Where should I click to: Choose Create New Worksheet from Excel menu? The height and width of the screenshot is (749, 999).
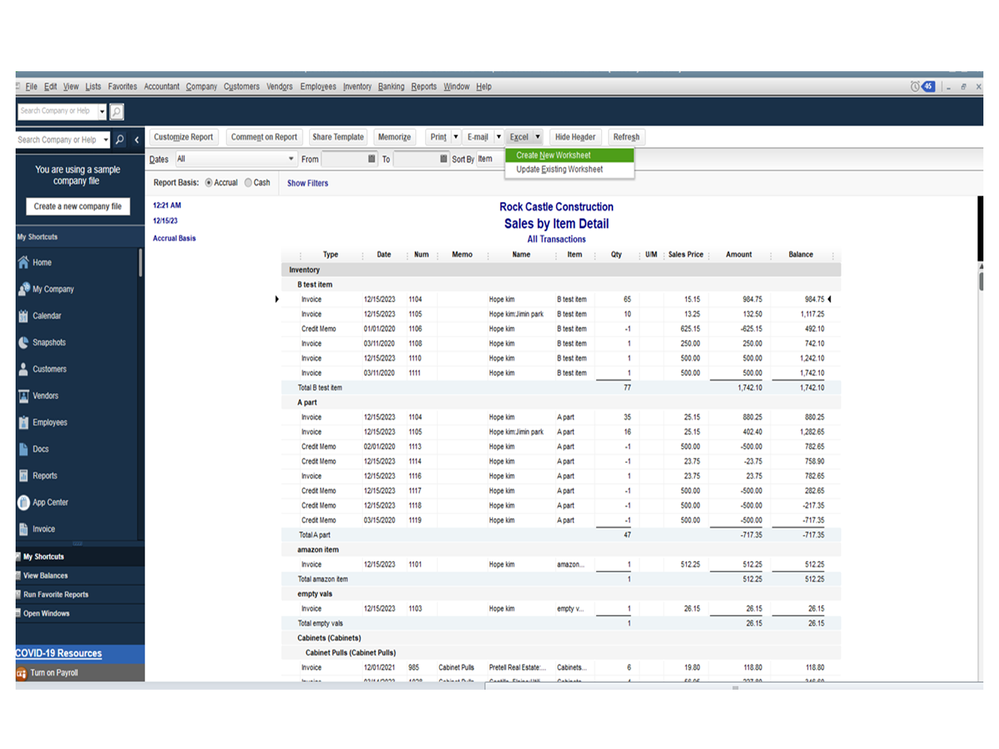pyautogui.click(x=553, y=155)
